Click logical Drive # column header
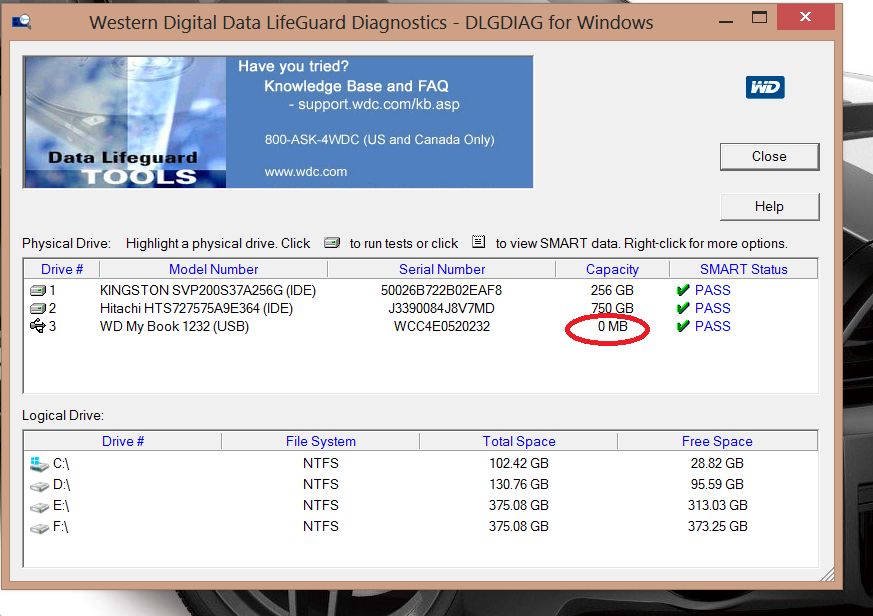Screen dimensions: 873x616 coord(122,441)
